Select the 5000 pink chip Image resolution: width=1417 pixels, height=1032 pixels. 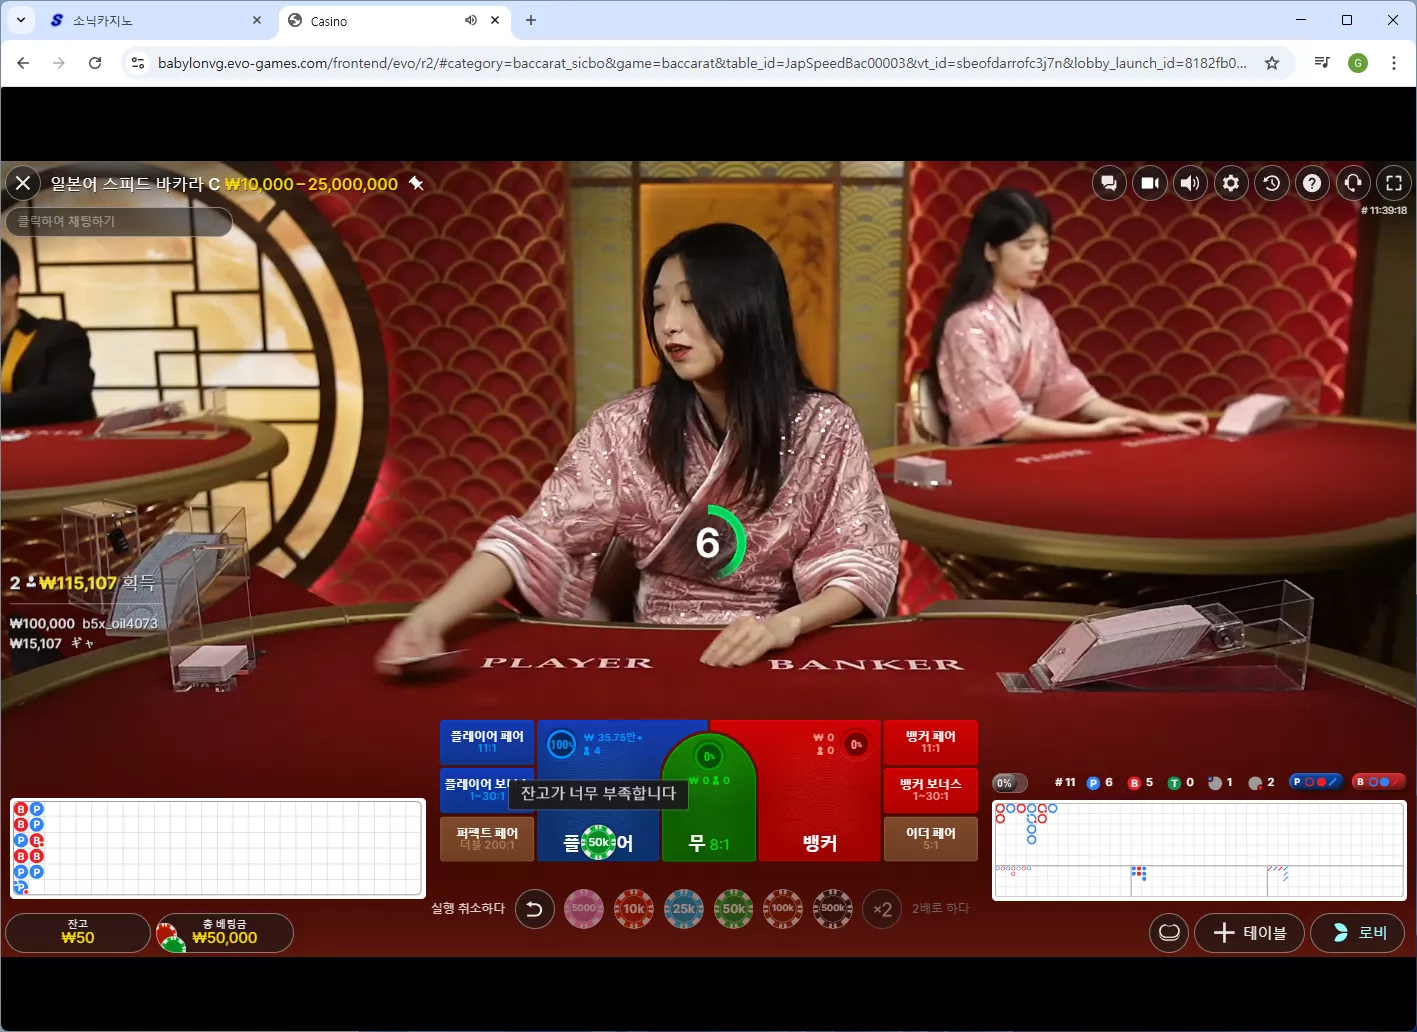click(584, 909)
